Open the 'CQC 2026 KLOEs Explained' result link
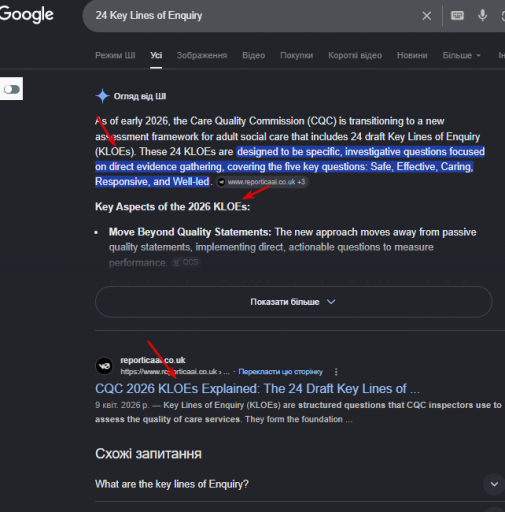Screen dimensions: 505x512 click(257, 389)
